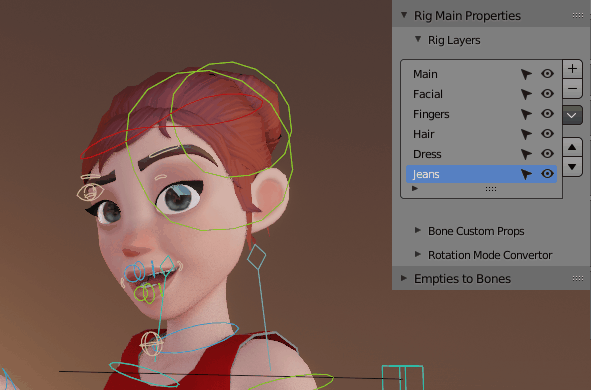Viewport: 591px width, 390px height.
Task: Toggle selectability arrow for Main layer
Action: click(526, 74)
